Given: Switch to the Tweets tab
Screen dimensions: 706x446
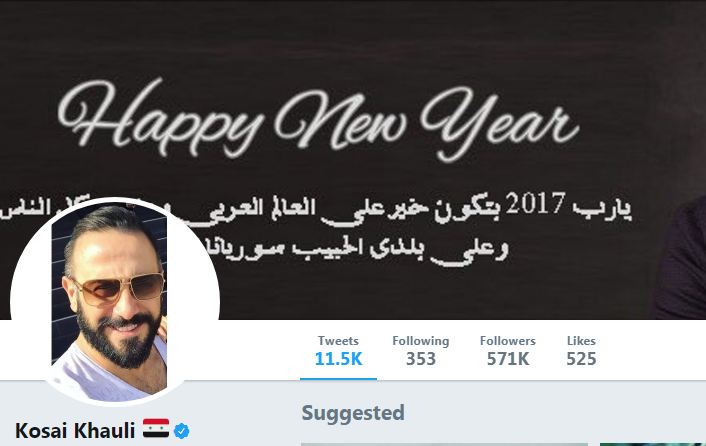Looking at the screenshot, I should (338, 351).
